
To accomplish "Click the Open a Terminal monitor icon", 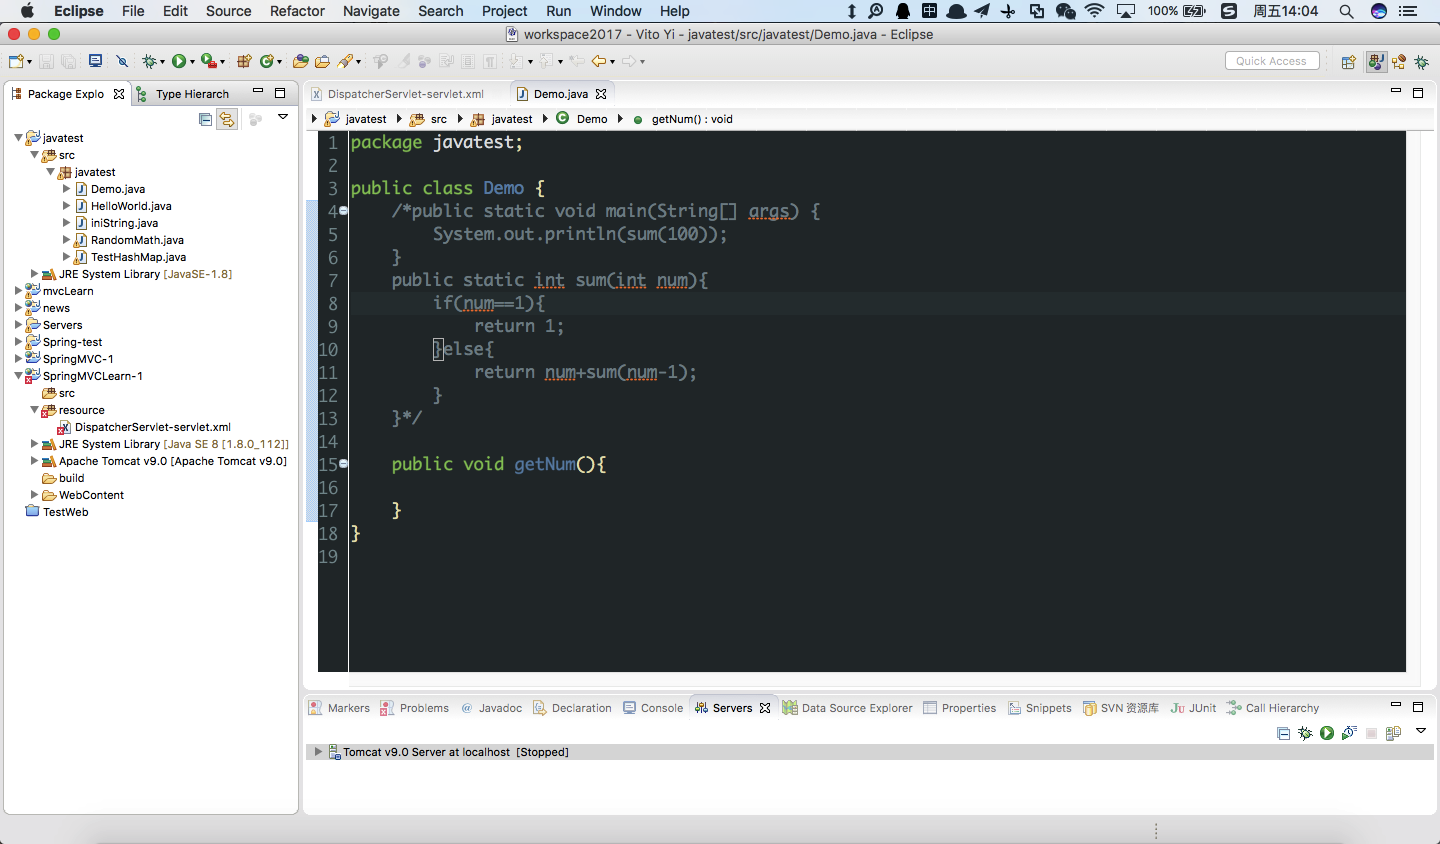I will coord(95,61).
